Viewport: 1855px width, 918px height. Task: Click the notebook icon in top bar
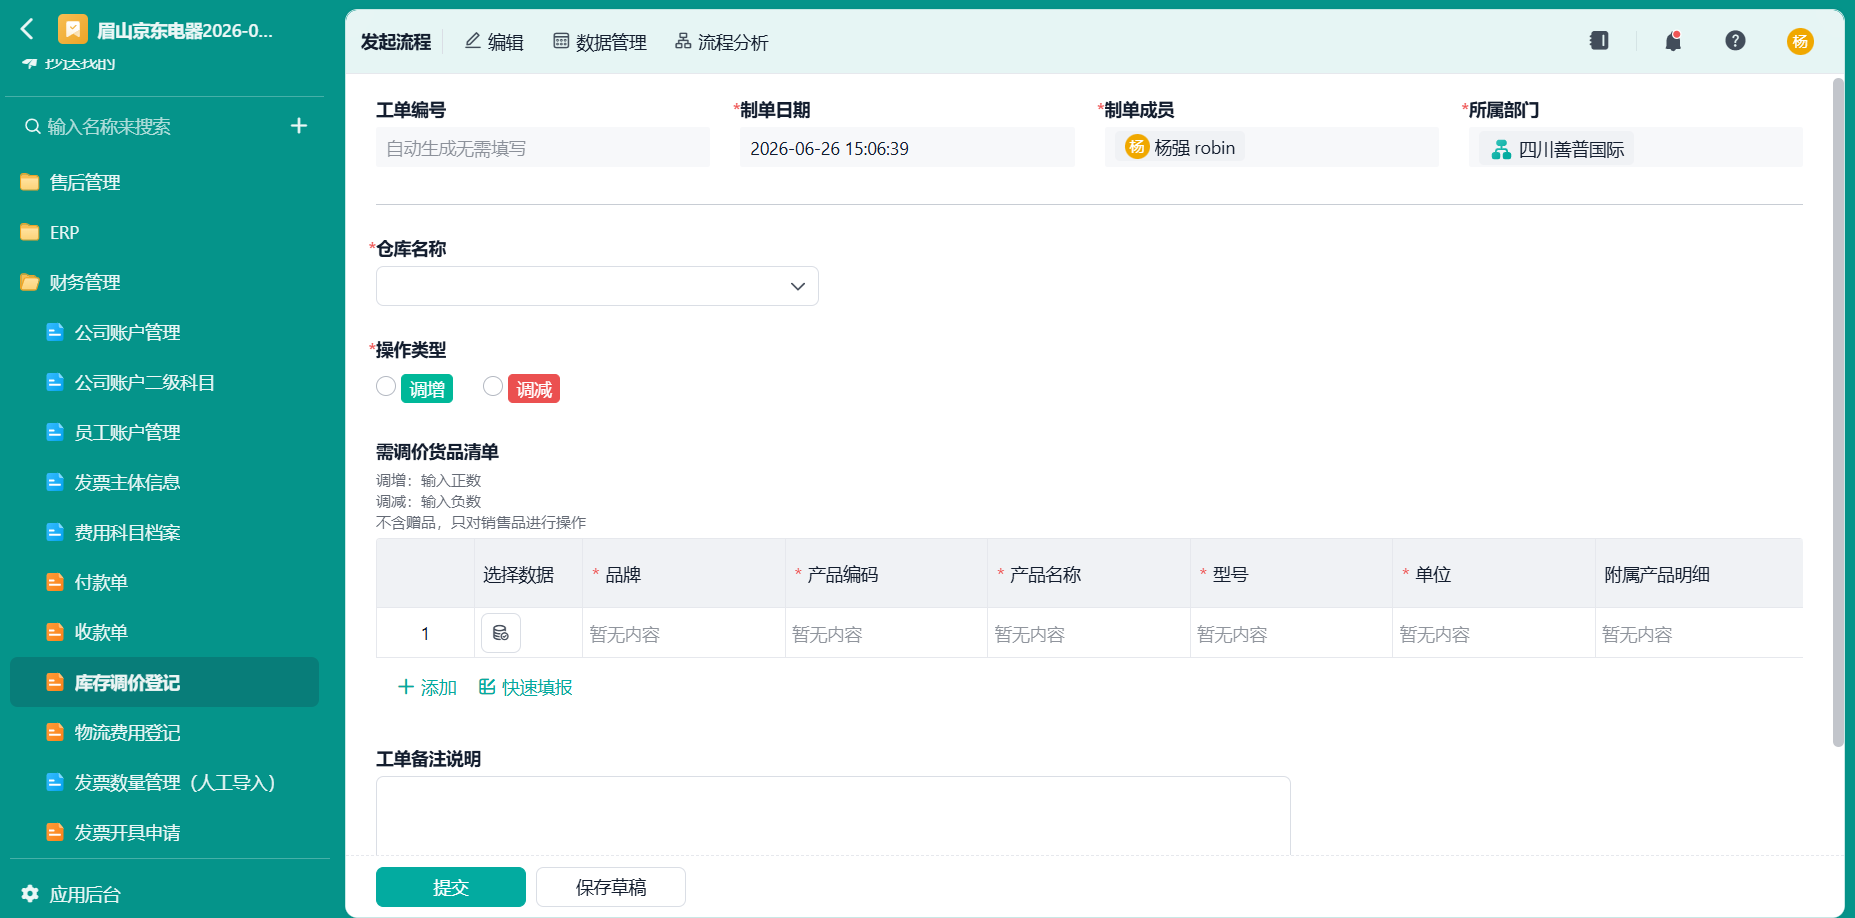[x=1599, y=41]
